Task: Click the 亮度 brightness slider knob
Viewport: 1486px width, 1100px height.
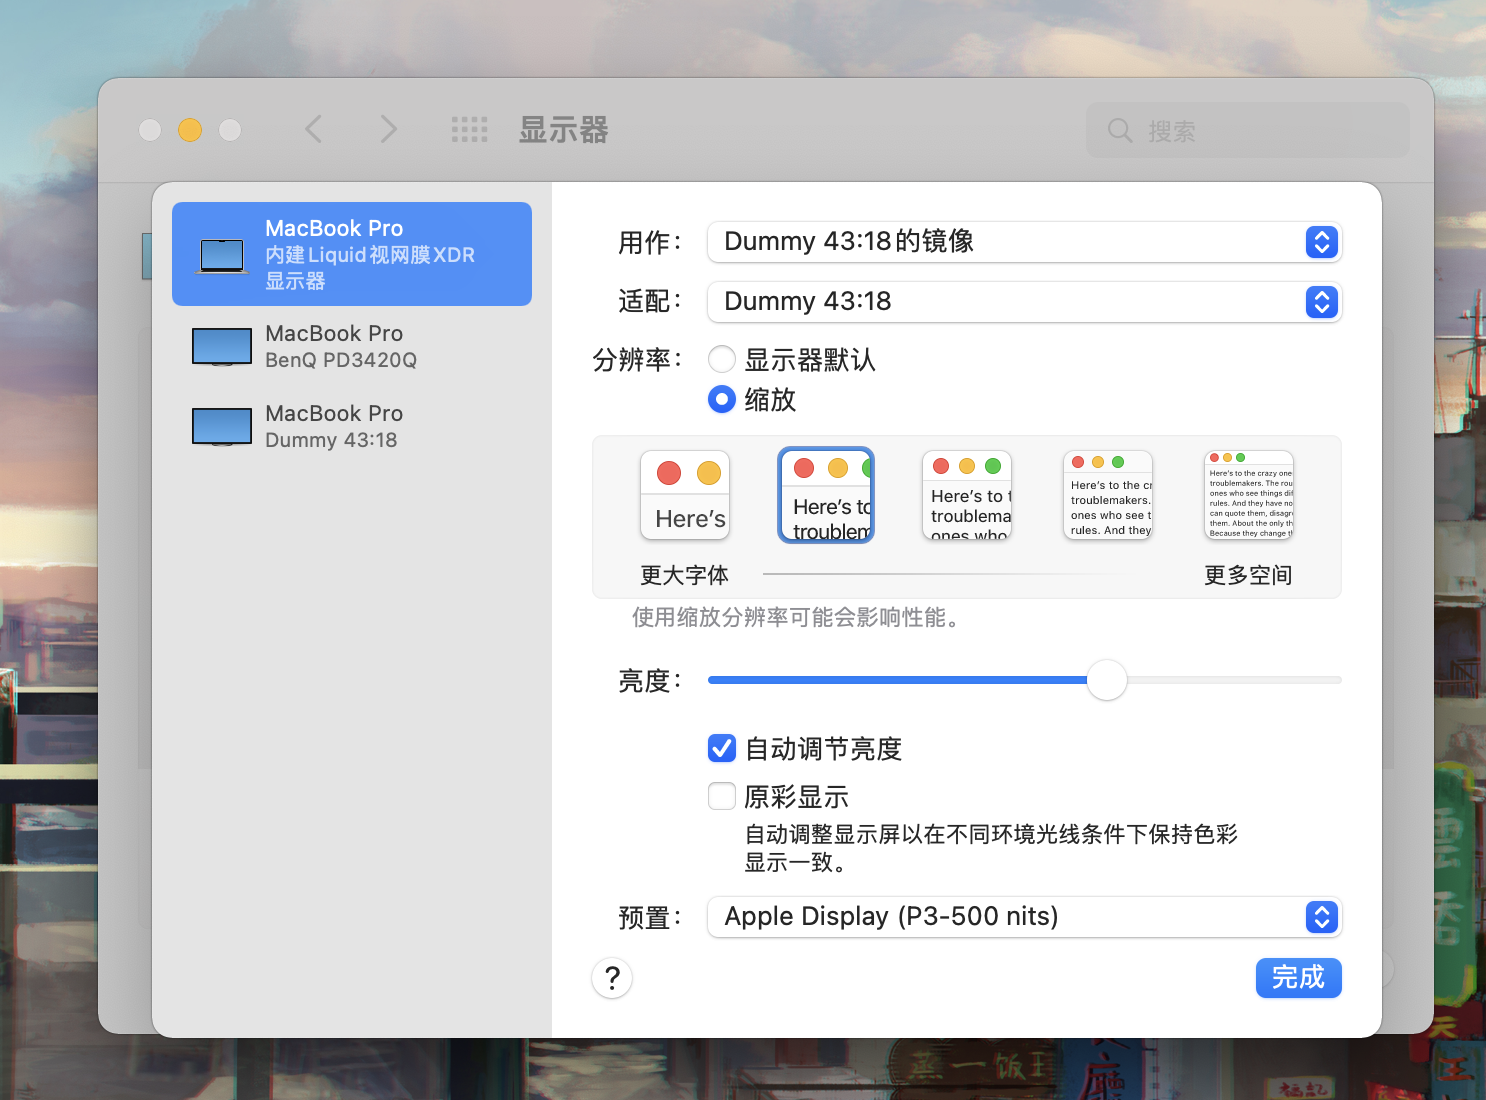Action: (x=1107, y=680)
